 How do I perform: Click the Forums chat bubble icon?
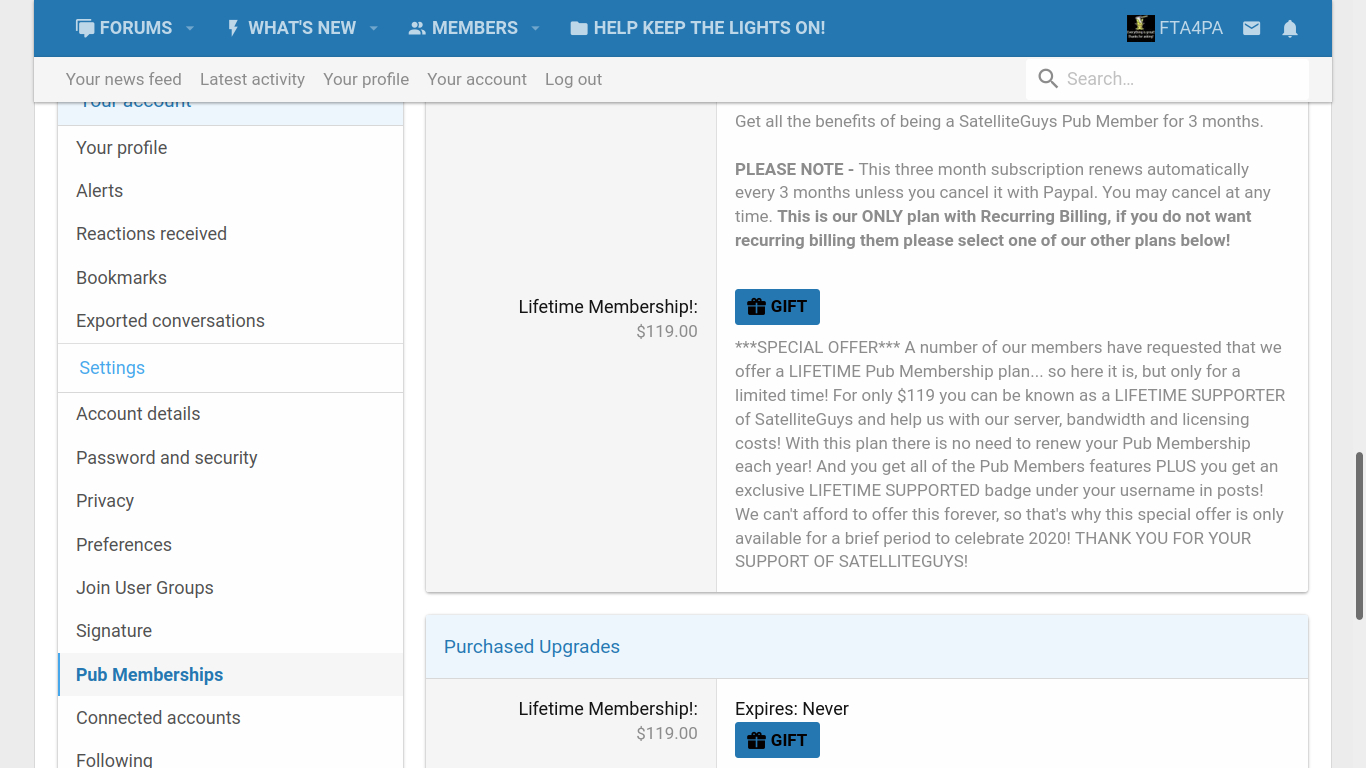(85, 28)
